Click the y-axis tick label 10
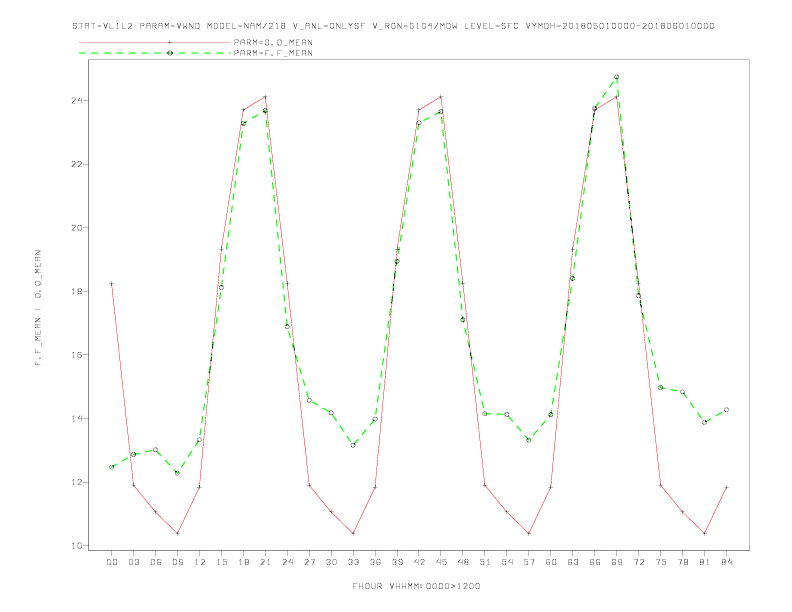Viewport: 792px width, 612px height. [76, 546]
